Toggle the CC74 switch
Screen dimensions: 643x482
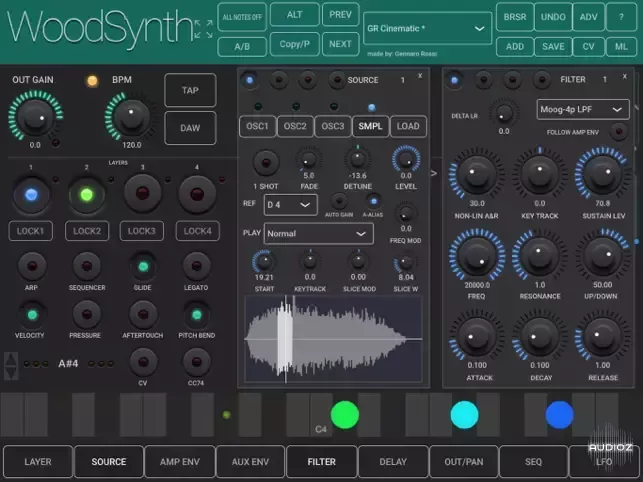(196, 362)
